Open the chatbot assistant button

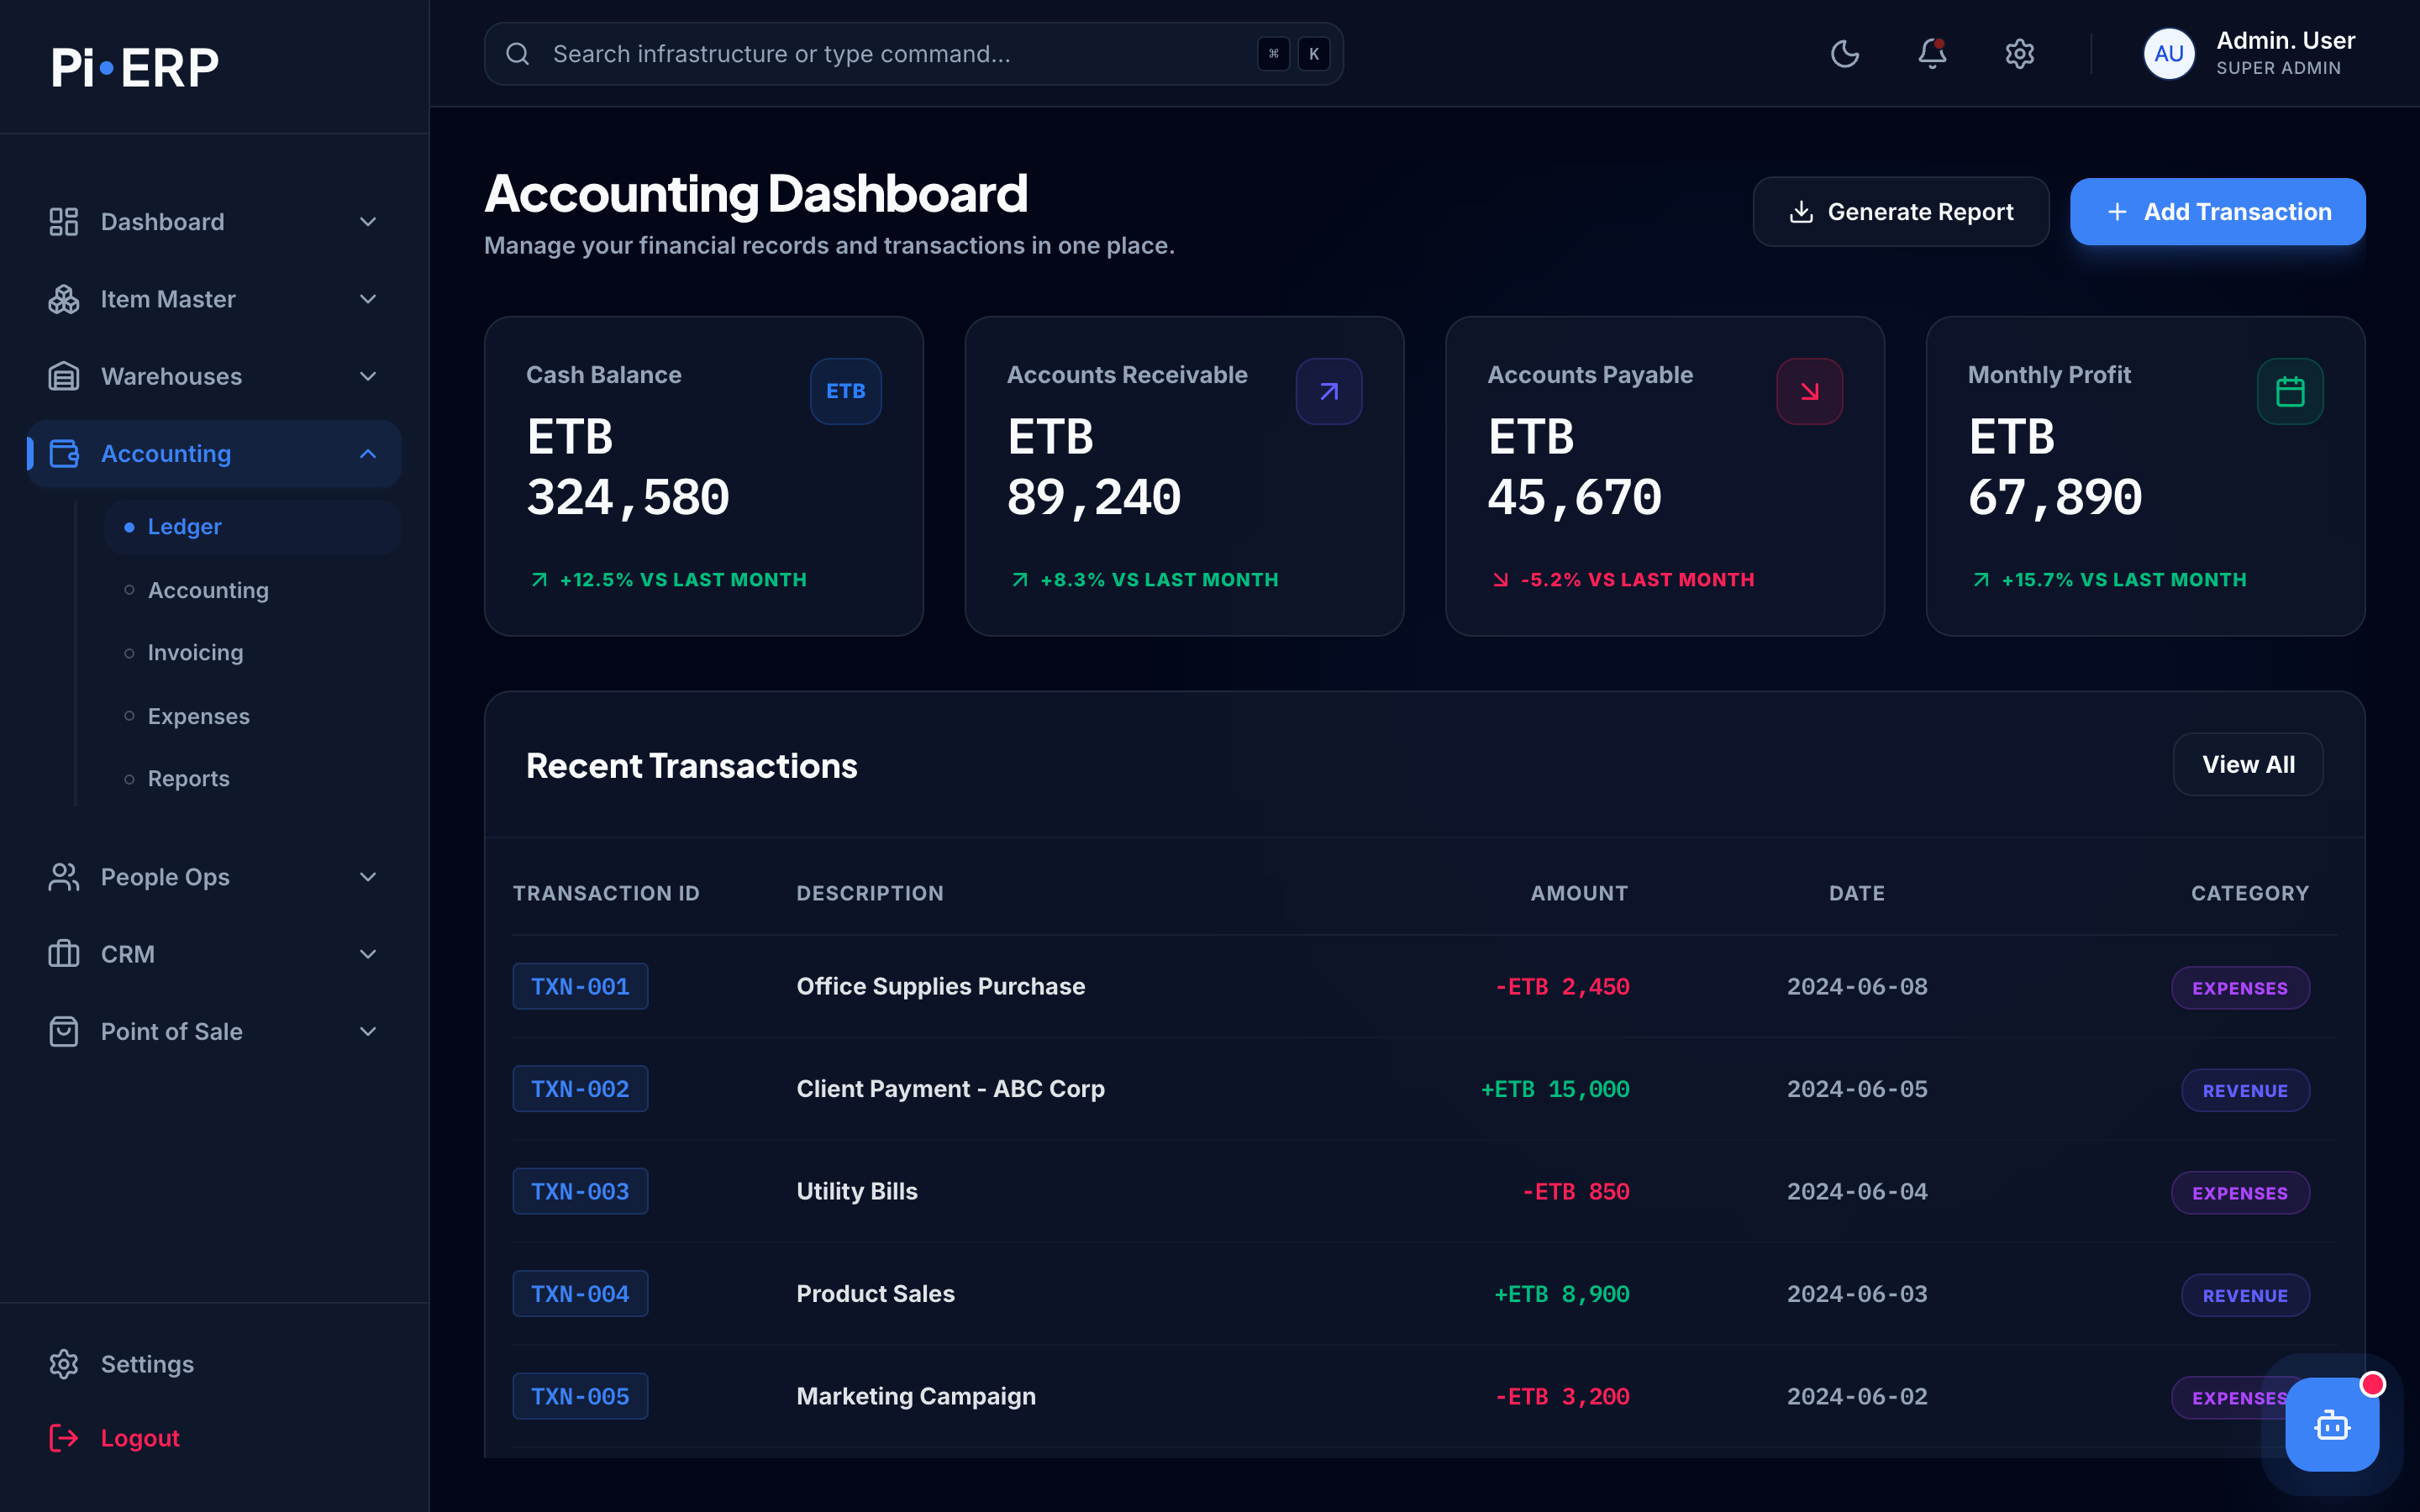click(2332, 1424)
